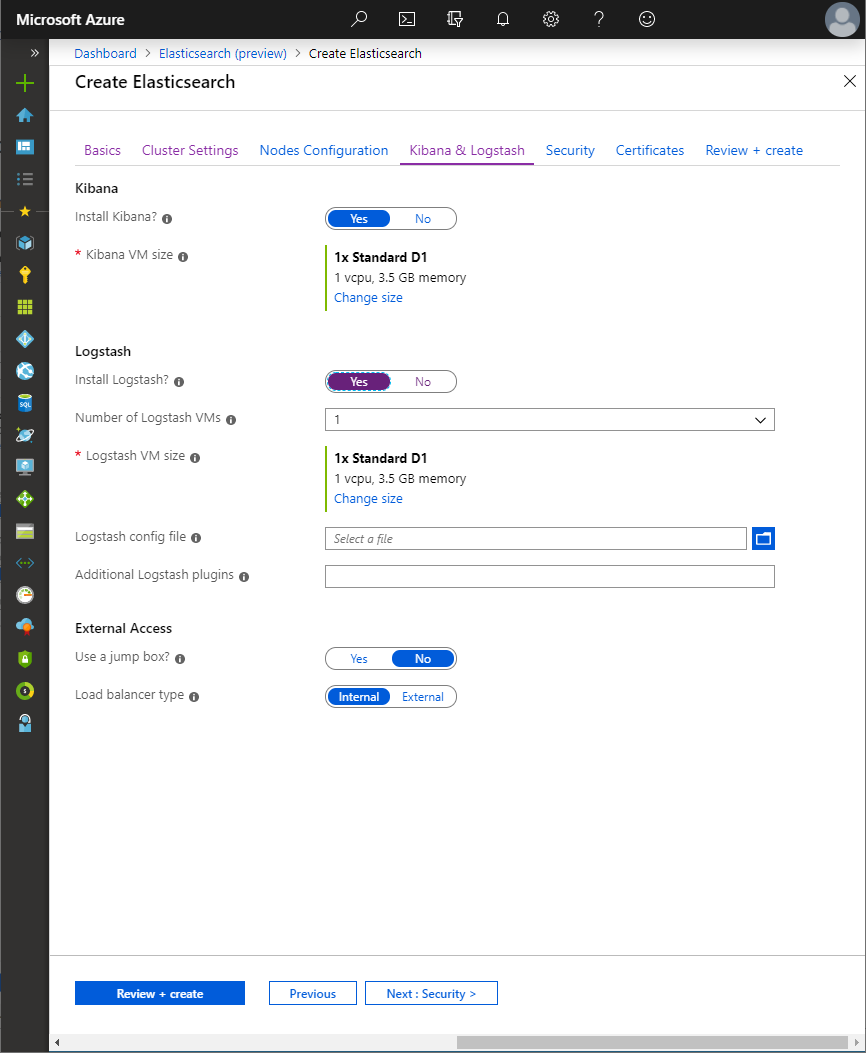Collapse the left sidebar with the chevron
This screenshot has height=1053, width=866.
(x=35, y=53)
